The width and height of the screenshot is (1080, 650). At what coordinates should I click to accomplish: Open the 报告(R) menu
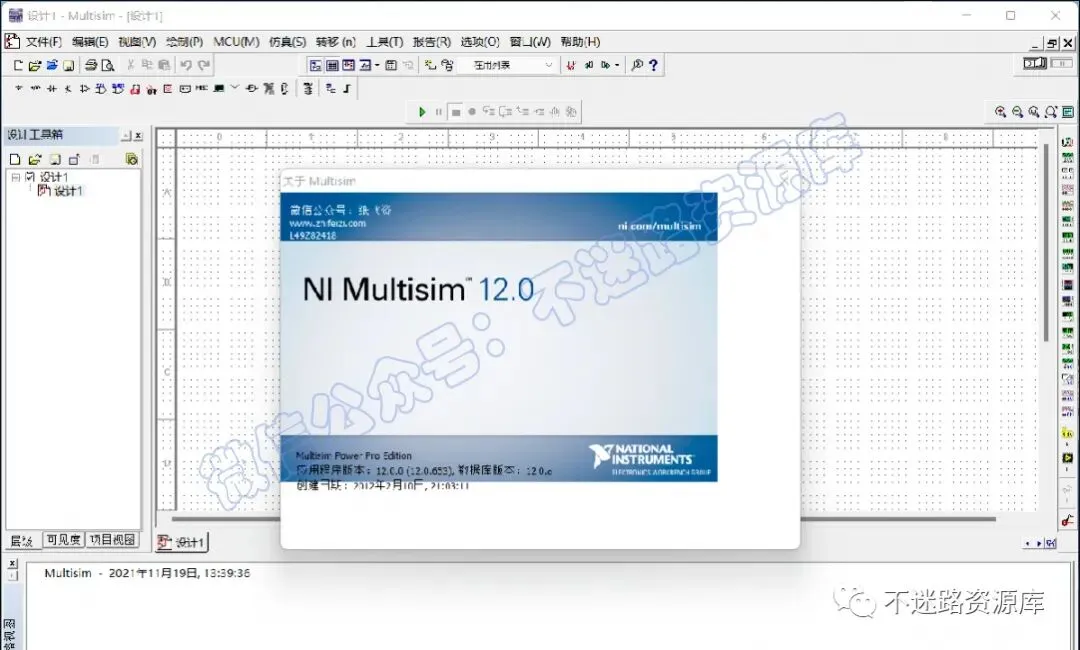[x=432, y=42]
